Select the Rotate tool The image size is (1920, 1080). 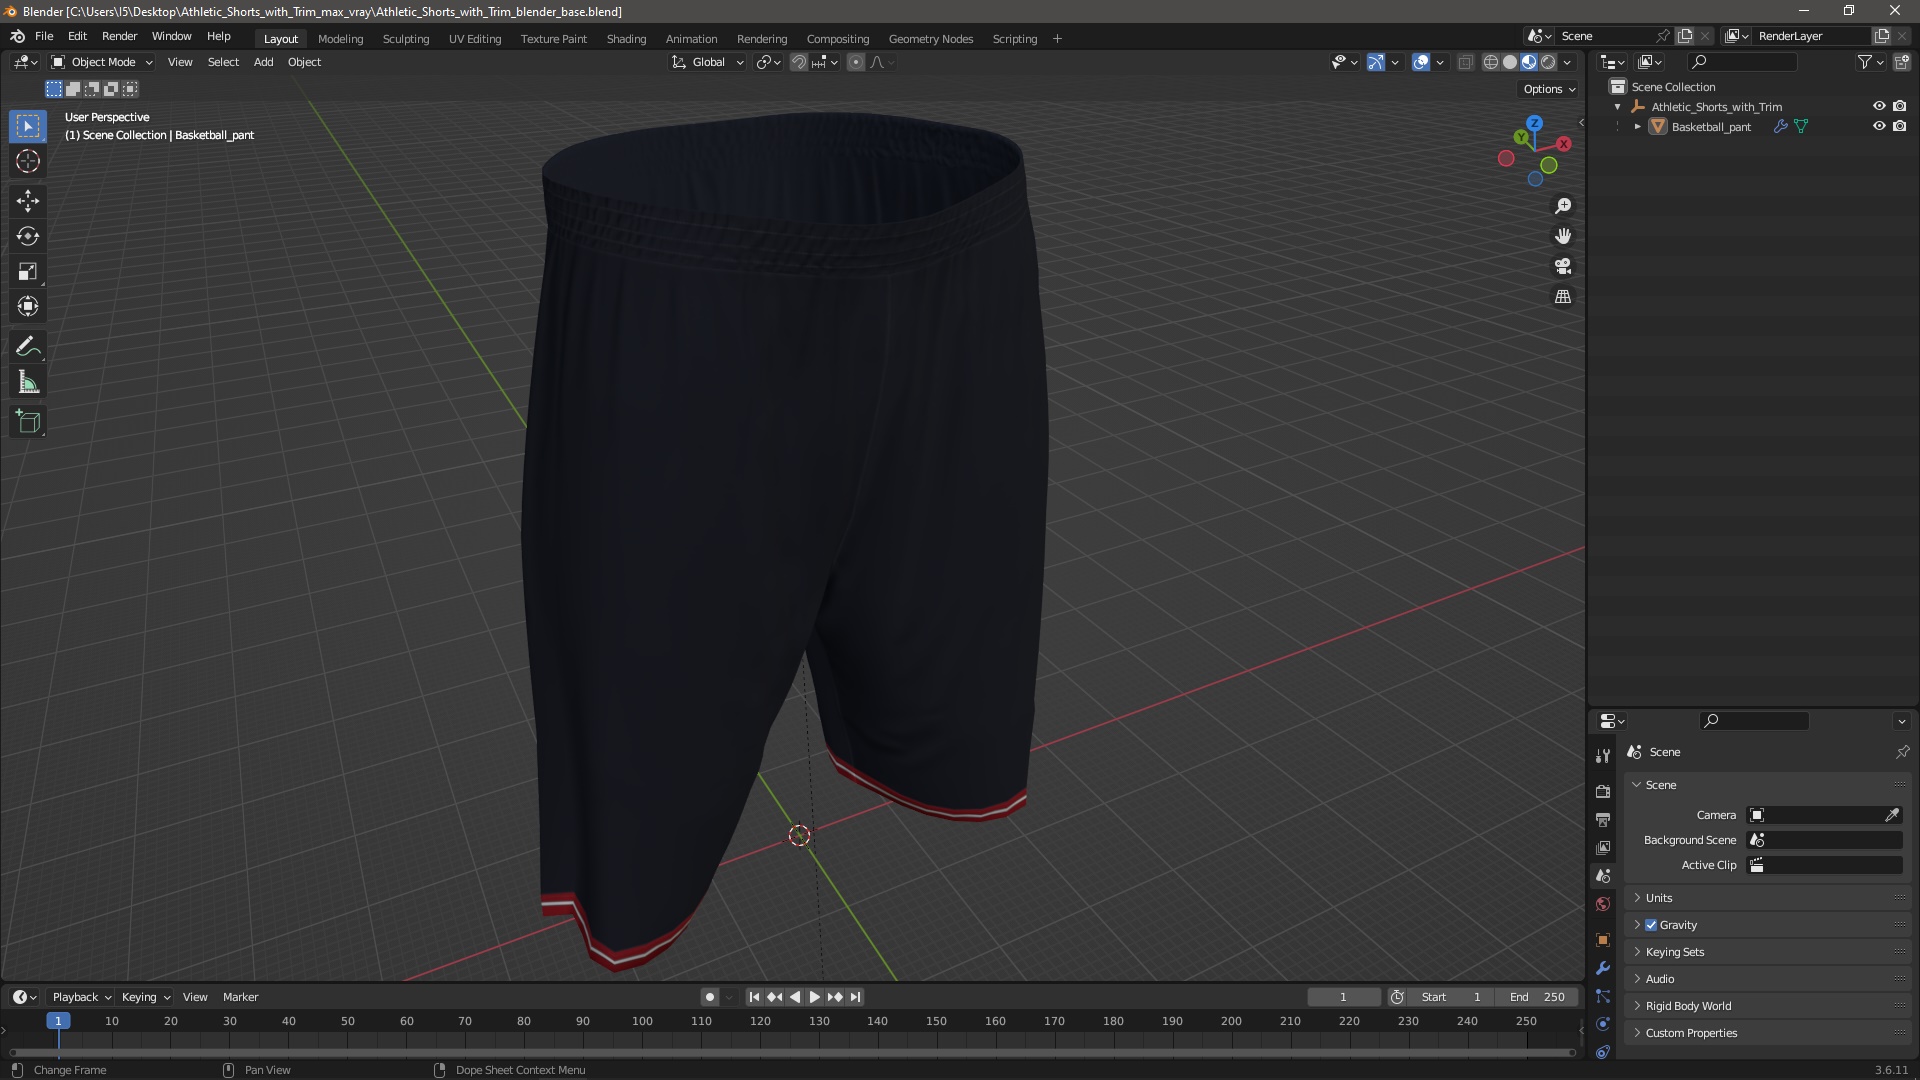[27, 236]
